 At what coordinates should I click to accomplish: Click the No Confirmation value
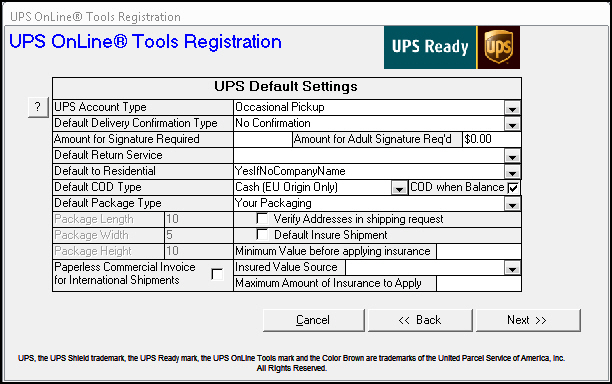pyautogui.click(x=273, y=123)
